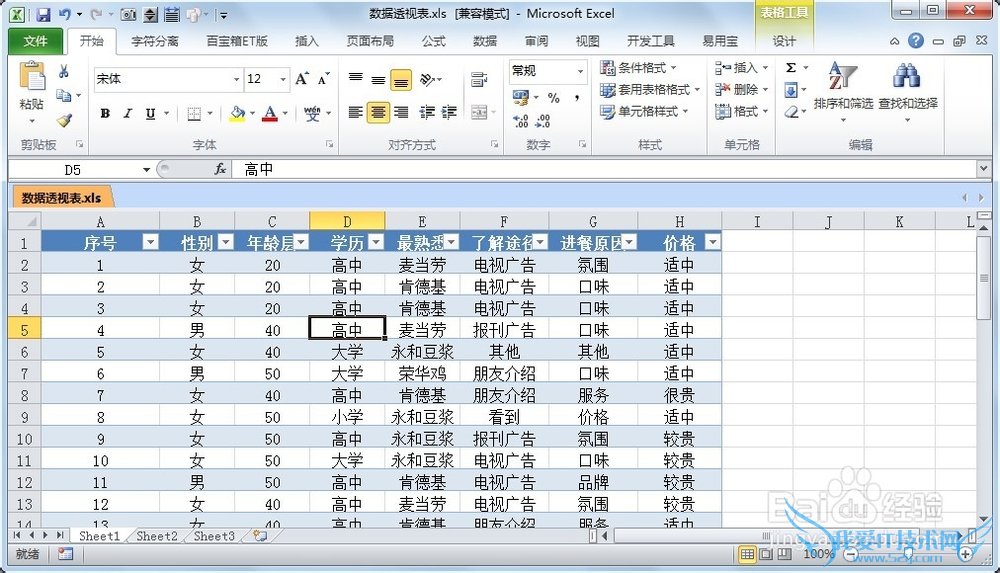Switch to the 插入 ribbon tab
Viewport: 1000px width, 573px height.
(307, 41)
